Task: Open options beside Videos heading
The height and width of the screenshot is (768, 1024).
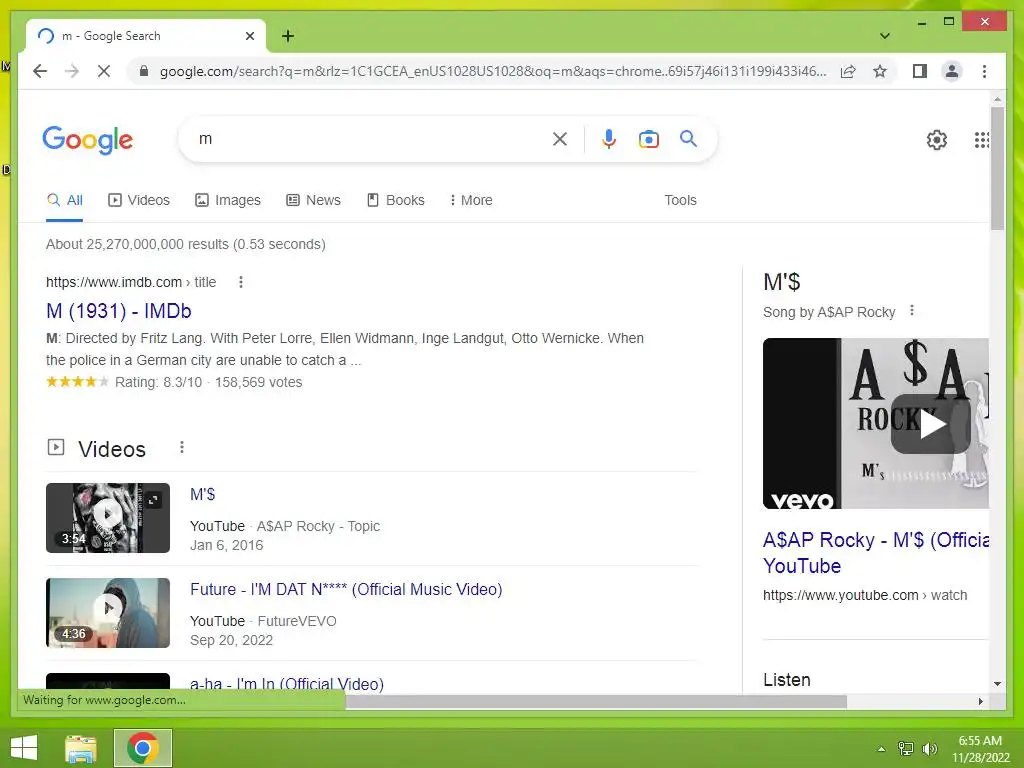Action: click(x=182, y=447)
